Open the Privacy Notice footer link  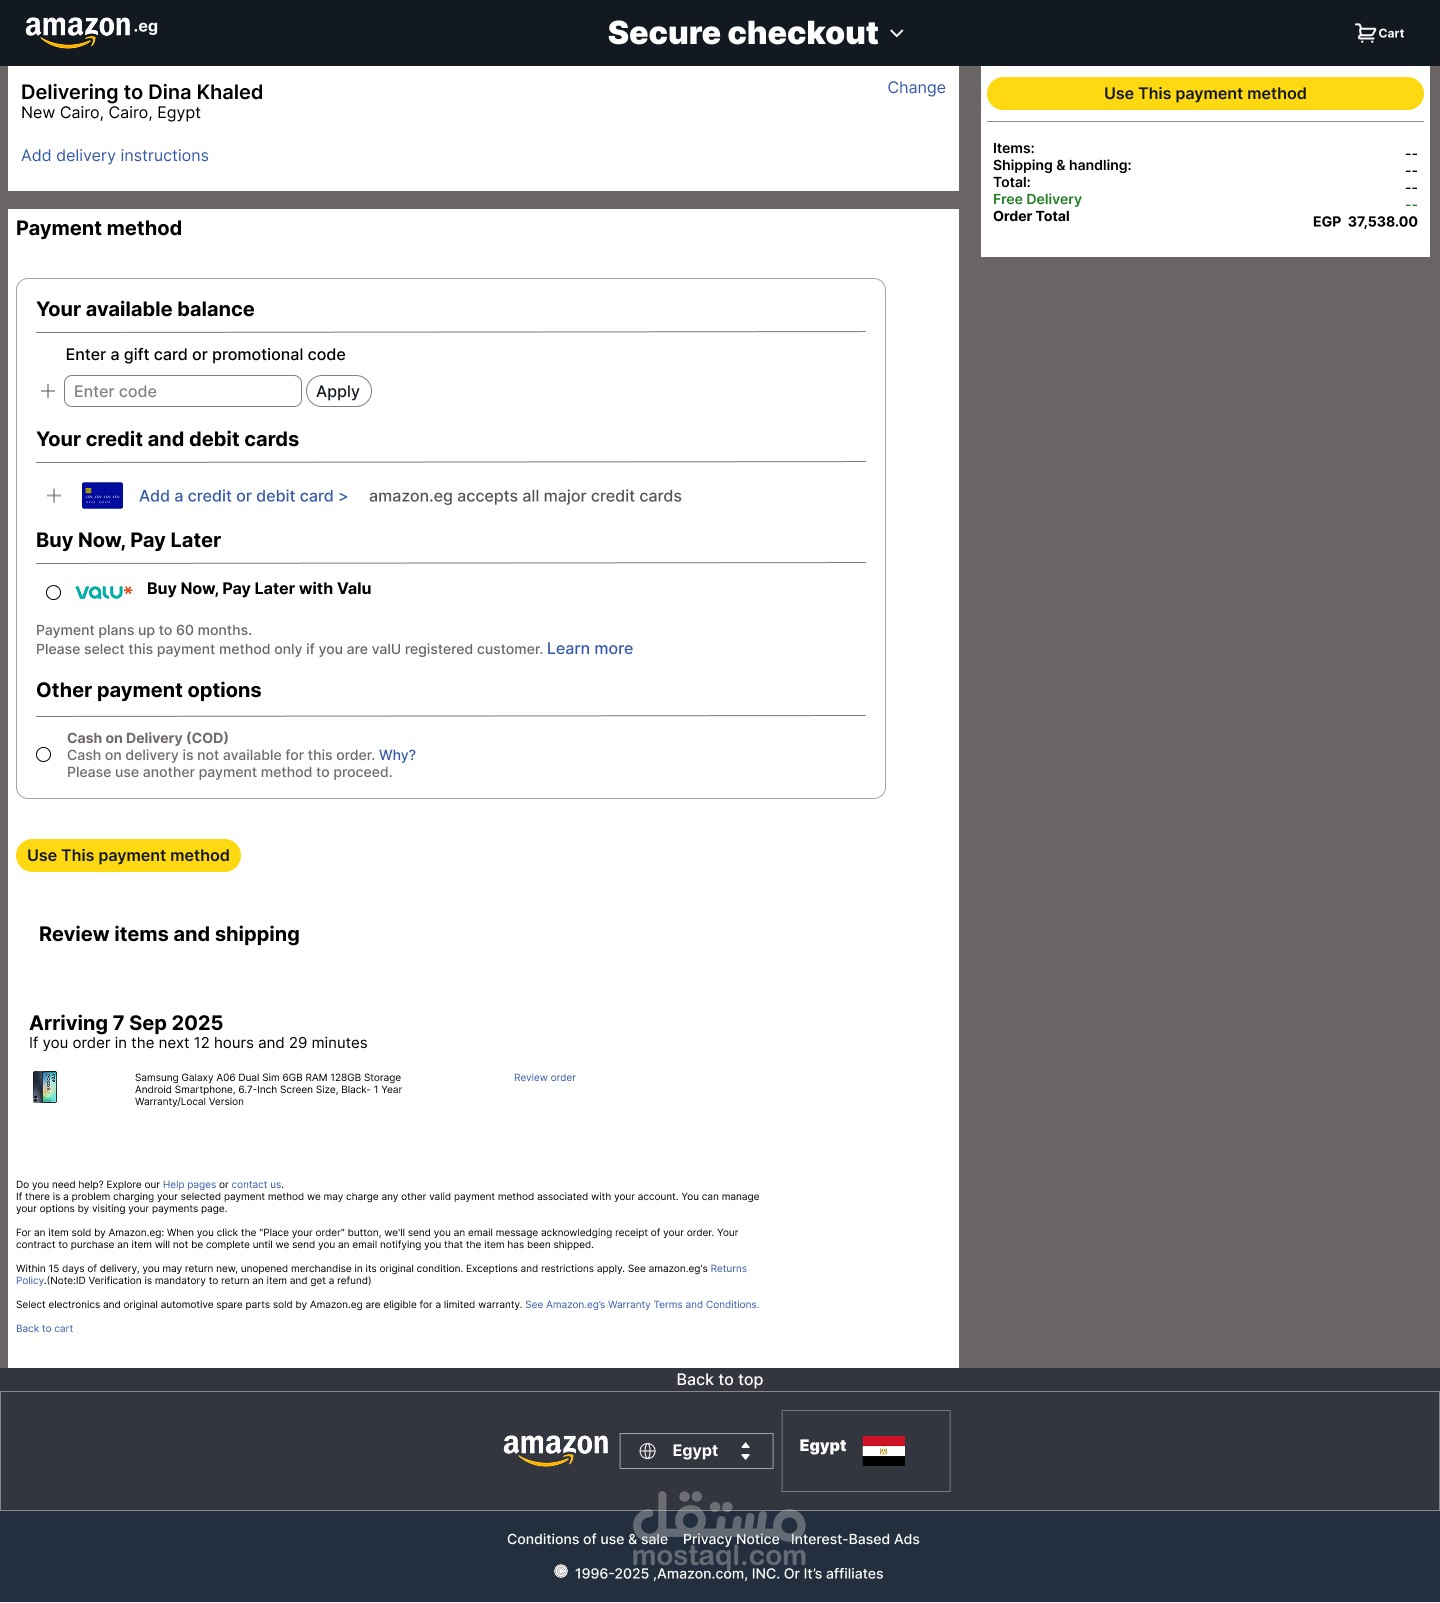[731, 1540]
